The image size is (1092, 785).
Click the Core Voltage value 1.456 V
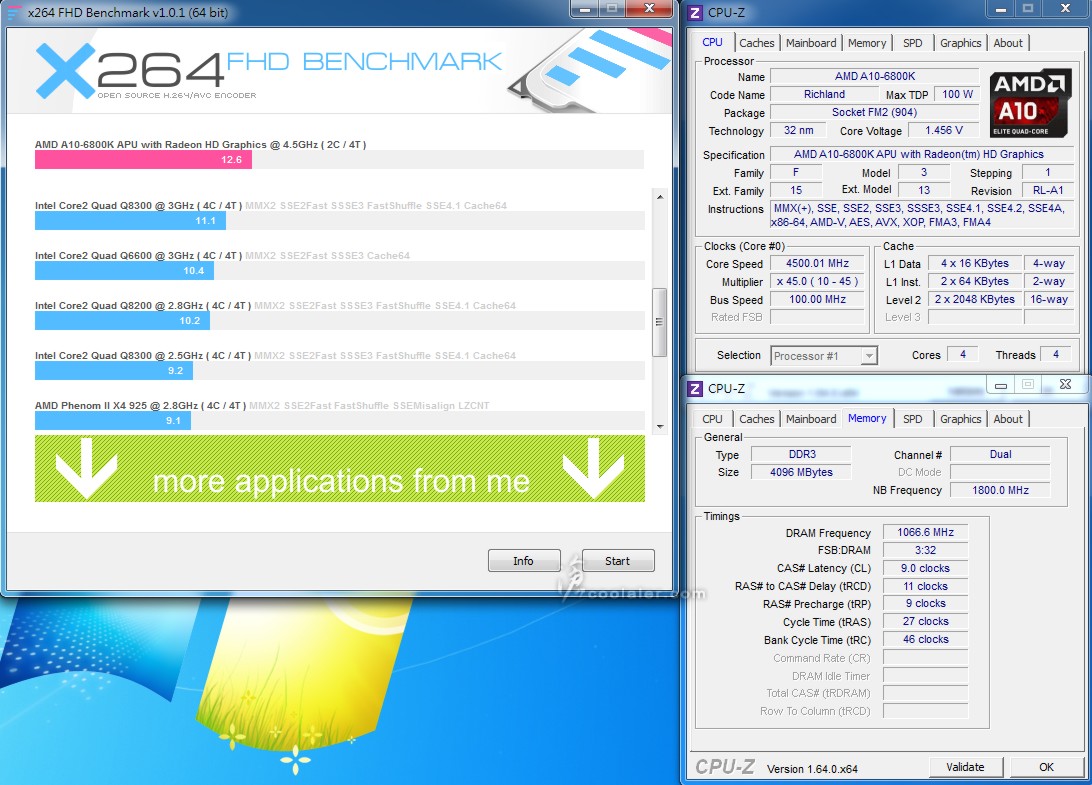(944, 131)
